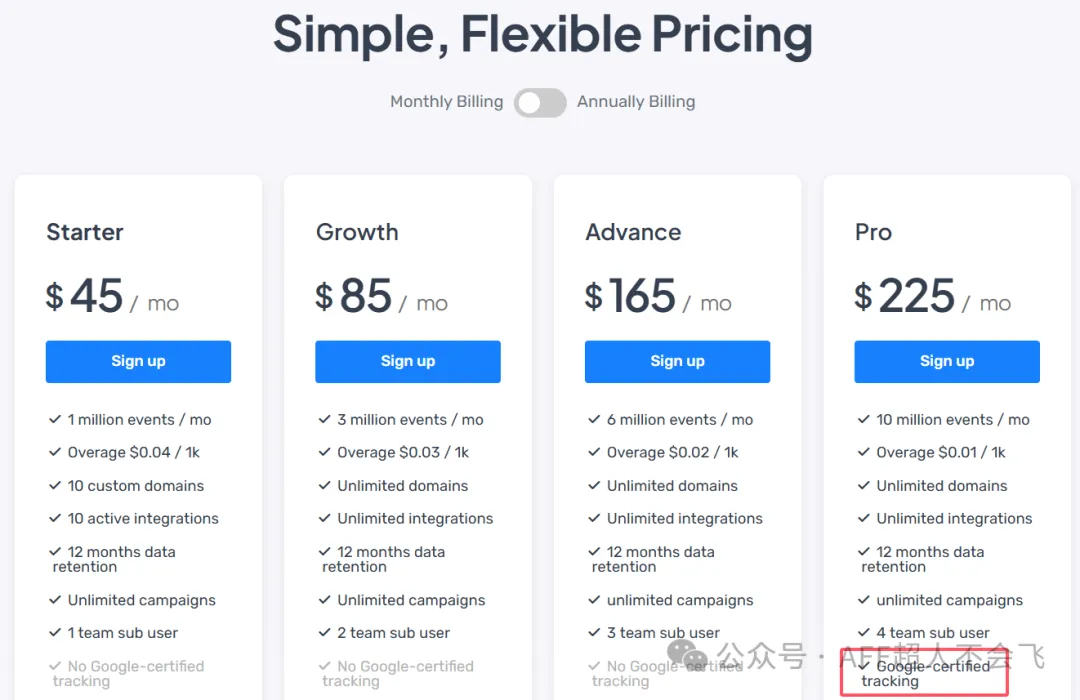This screenshot has width=1080, height=700.
Task: Click greyed checkmark for Starter Google-certified tracking
Action: 55,666
